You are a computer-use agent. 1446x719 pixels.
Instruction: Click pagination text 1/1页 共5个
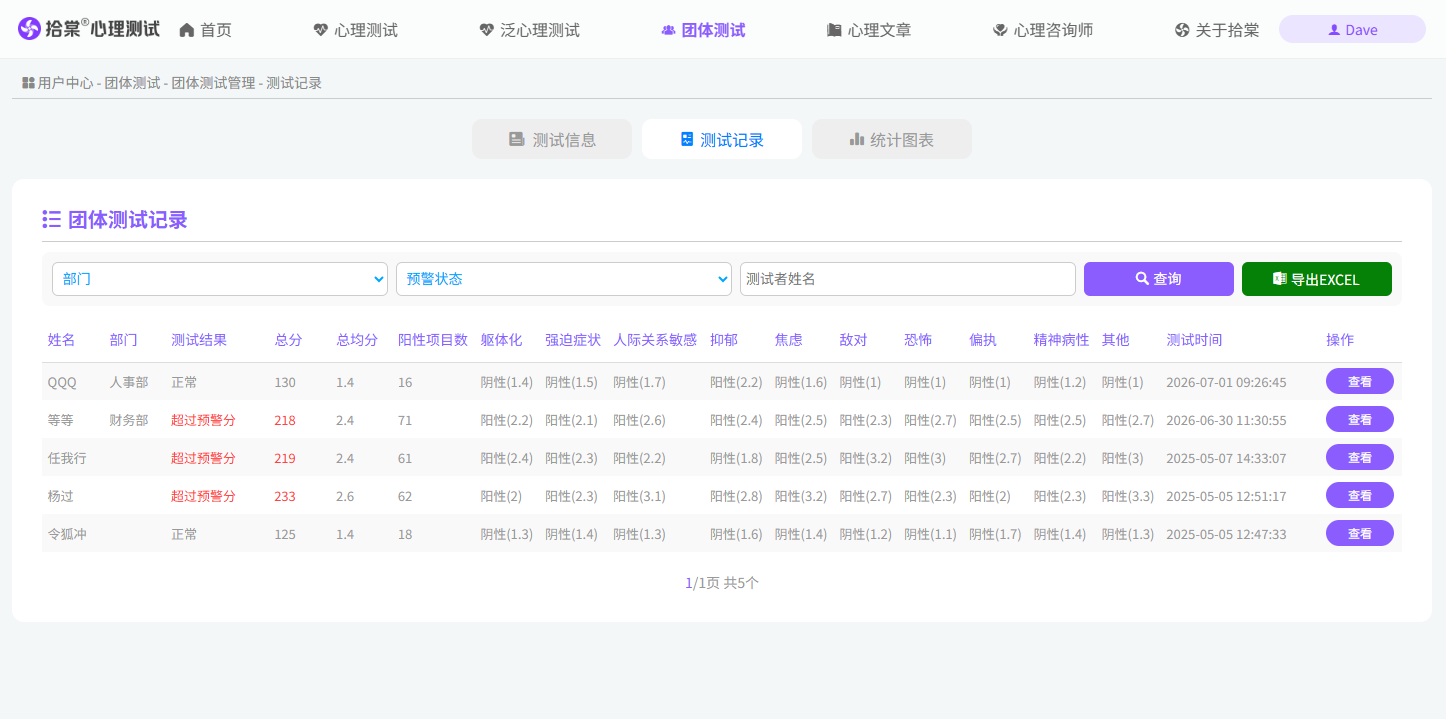pos(722,582)
